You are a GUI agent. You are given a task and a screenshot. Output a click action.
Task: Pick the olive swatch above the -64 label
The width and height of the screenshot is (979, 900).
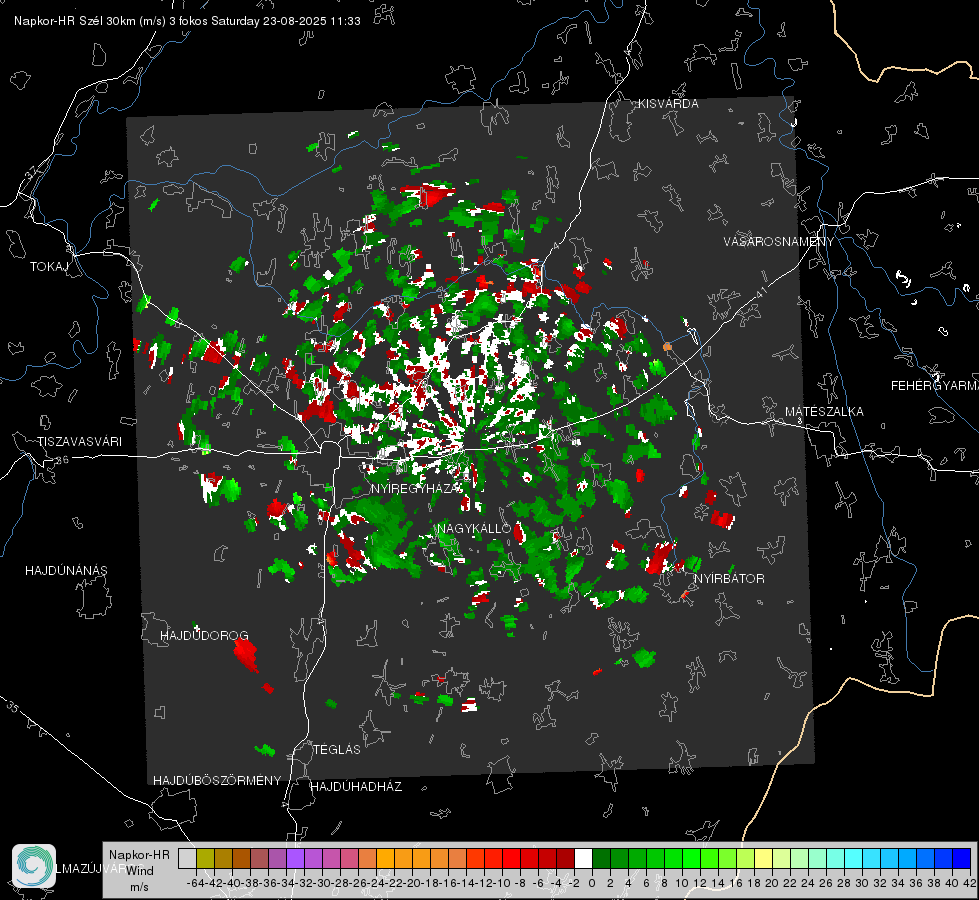point(205,858)
